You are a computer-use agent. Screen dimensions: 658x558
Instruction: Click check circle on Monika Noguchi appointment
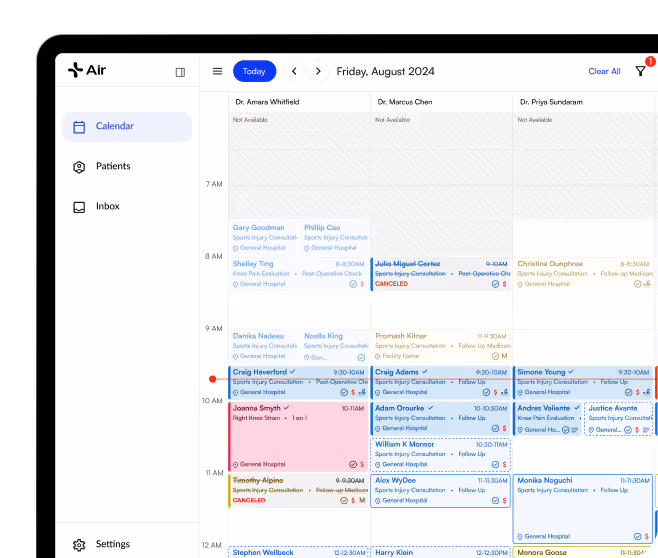point(637,537)
